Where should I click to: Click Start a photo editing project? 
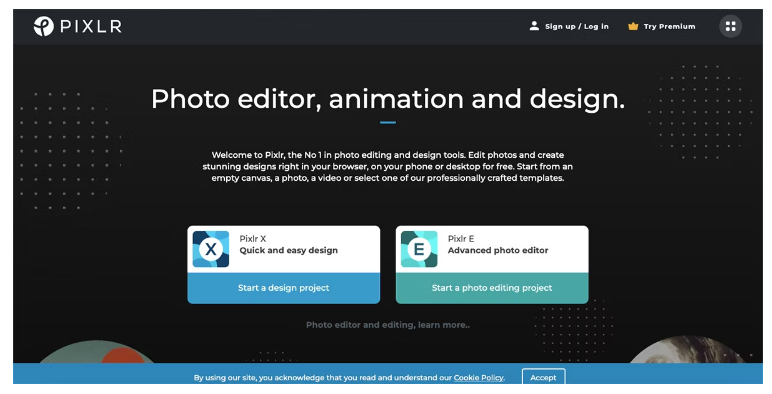[x=492, y=288]
